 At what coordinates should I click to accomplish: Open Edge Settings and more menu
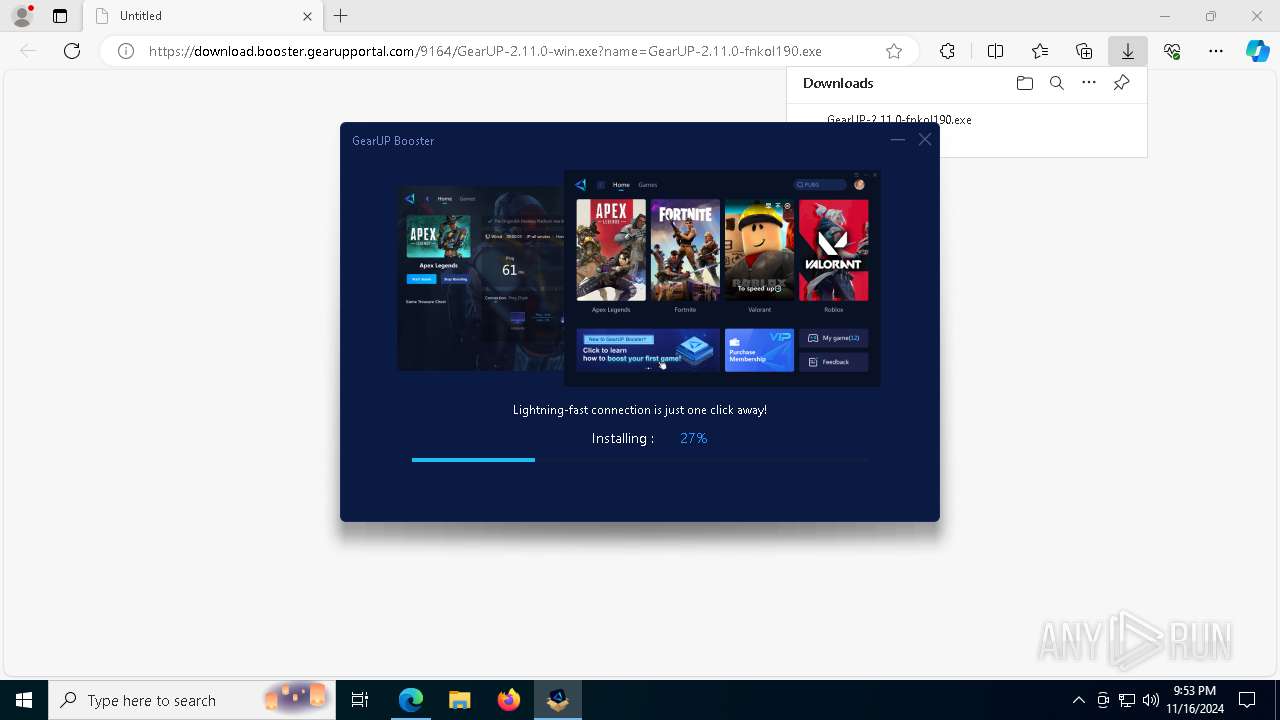(1216, 51)
